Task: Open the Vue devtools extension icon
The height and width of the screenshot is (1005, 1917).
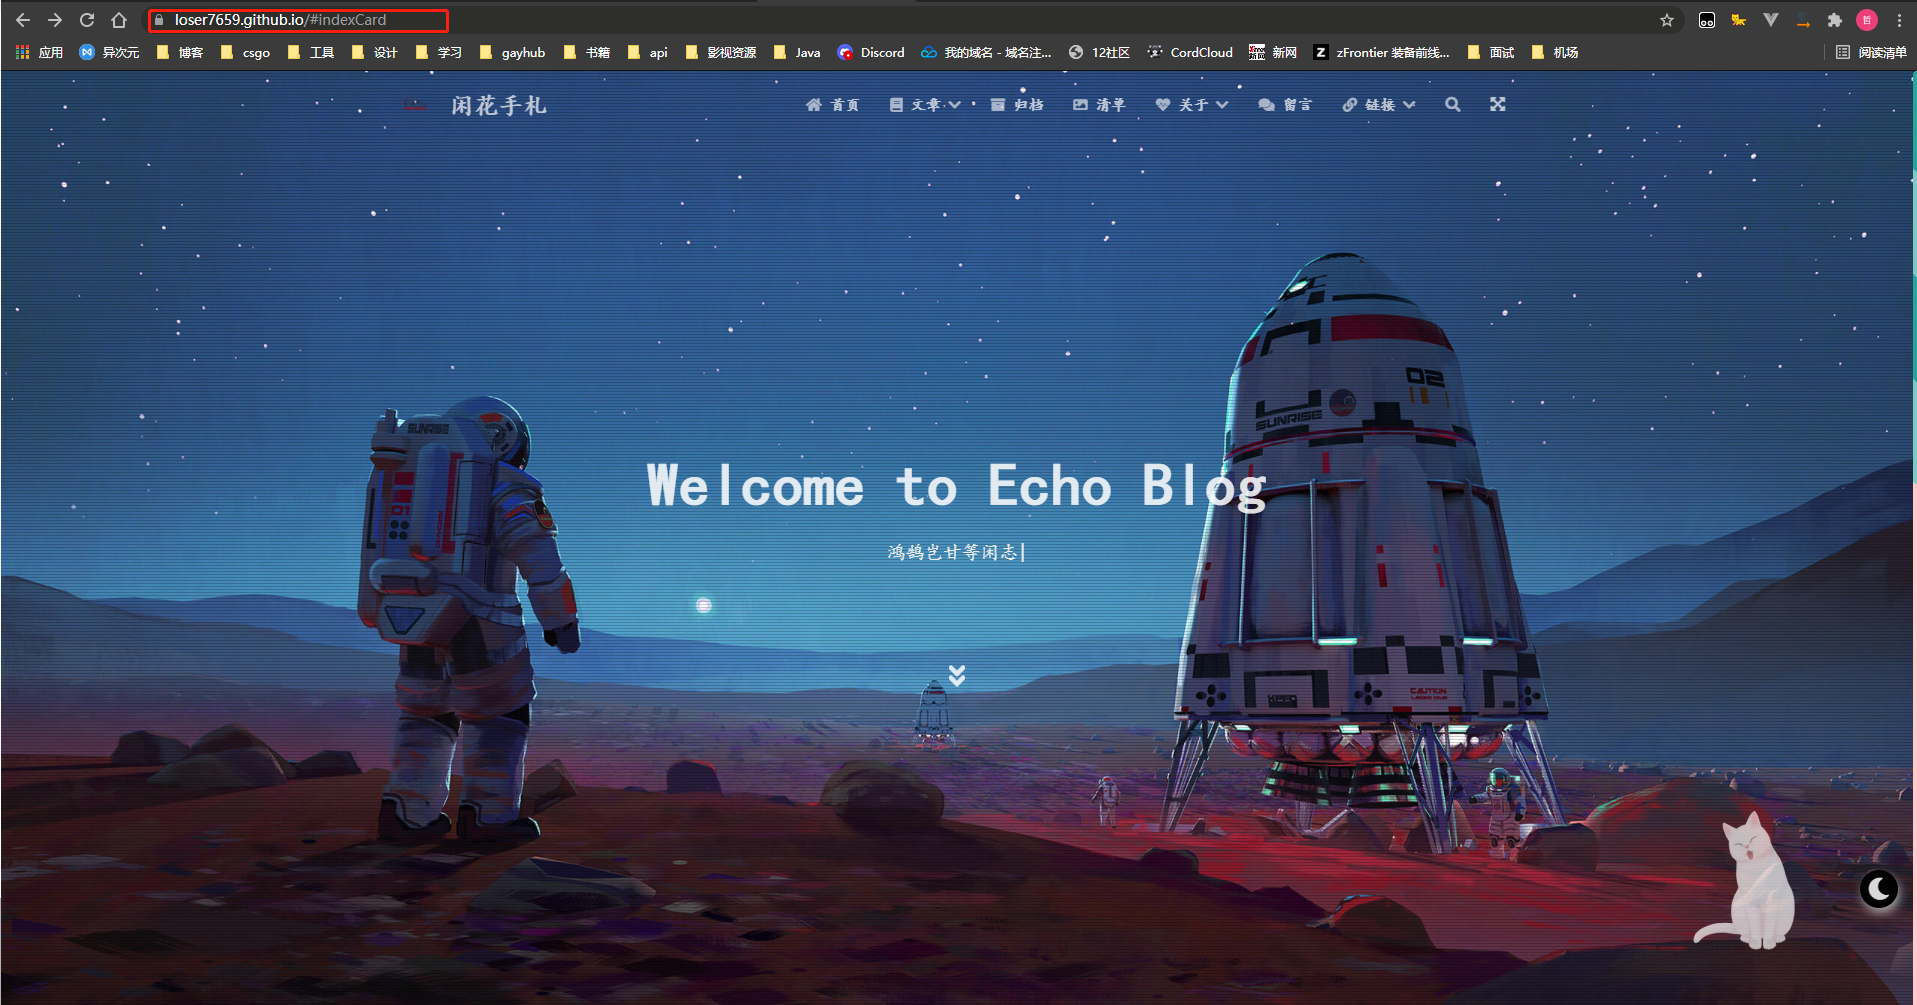Action: (x=1771, y=20)
